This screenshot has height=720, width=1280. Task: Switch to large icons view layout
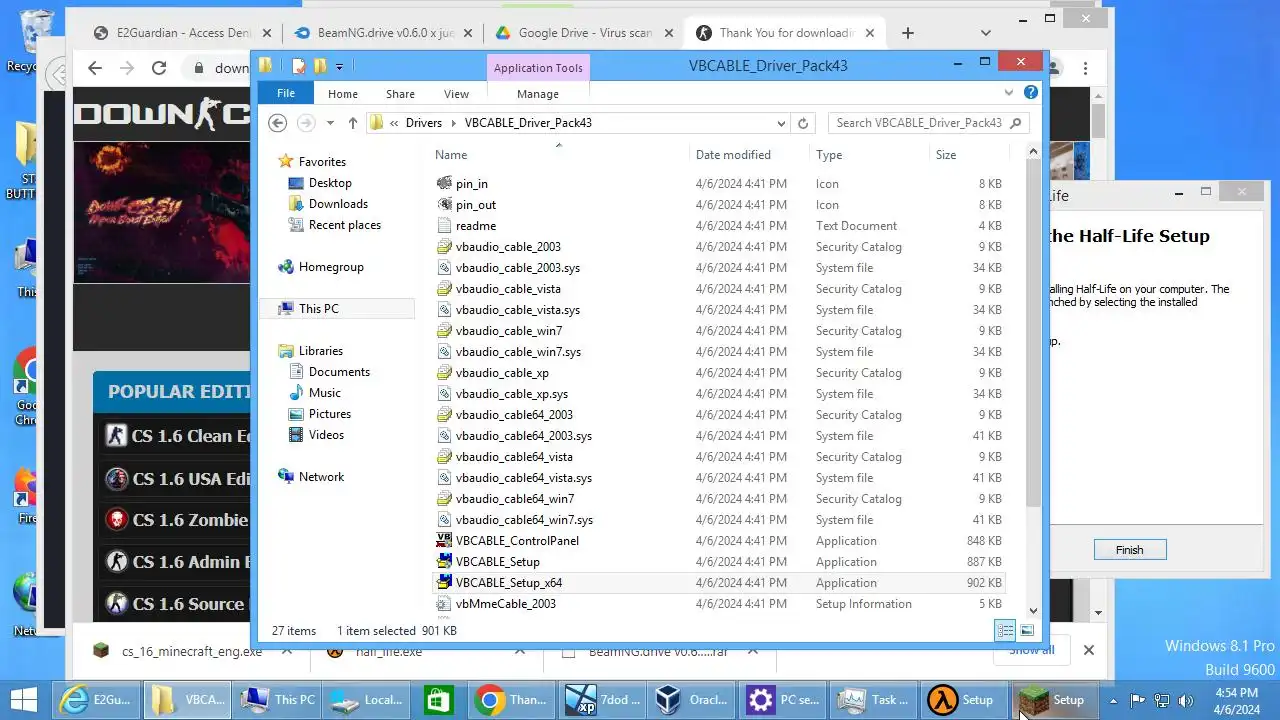point(1026,630)
